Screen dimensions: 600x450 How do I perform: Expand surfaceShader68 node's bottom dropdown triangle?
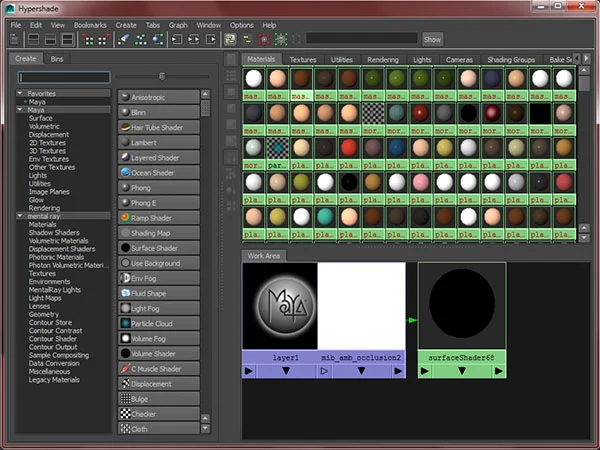tap(462, 371)
